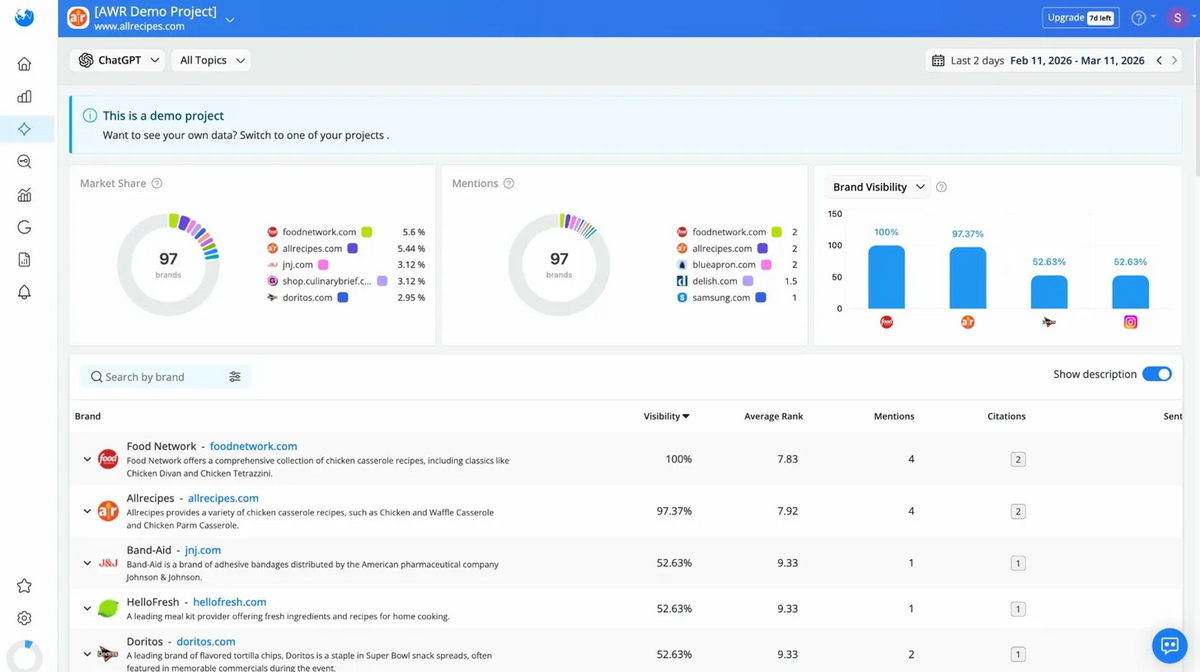The height and width of the screenshot is (672, 1200).
Task: Open the All Topics dropdown
Action: [x=211, y=61]
